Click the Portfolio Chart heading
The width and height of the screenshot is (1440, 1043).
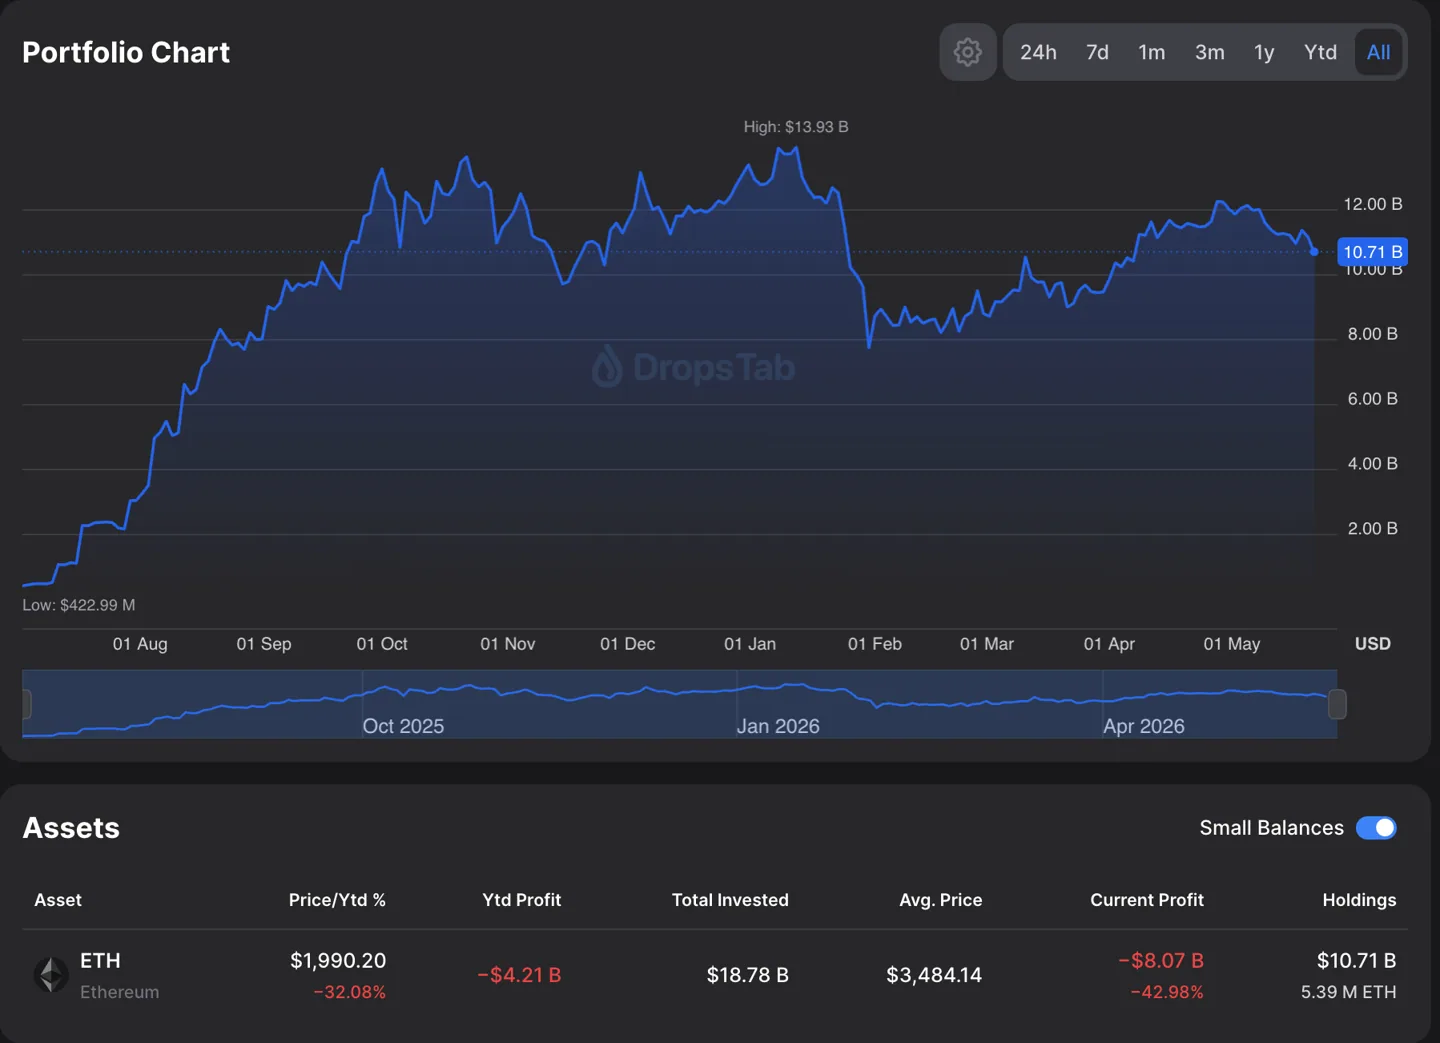click(126, 52)
